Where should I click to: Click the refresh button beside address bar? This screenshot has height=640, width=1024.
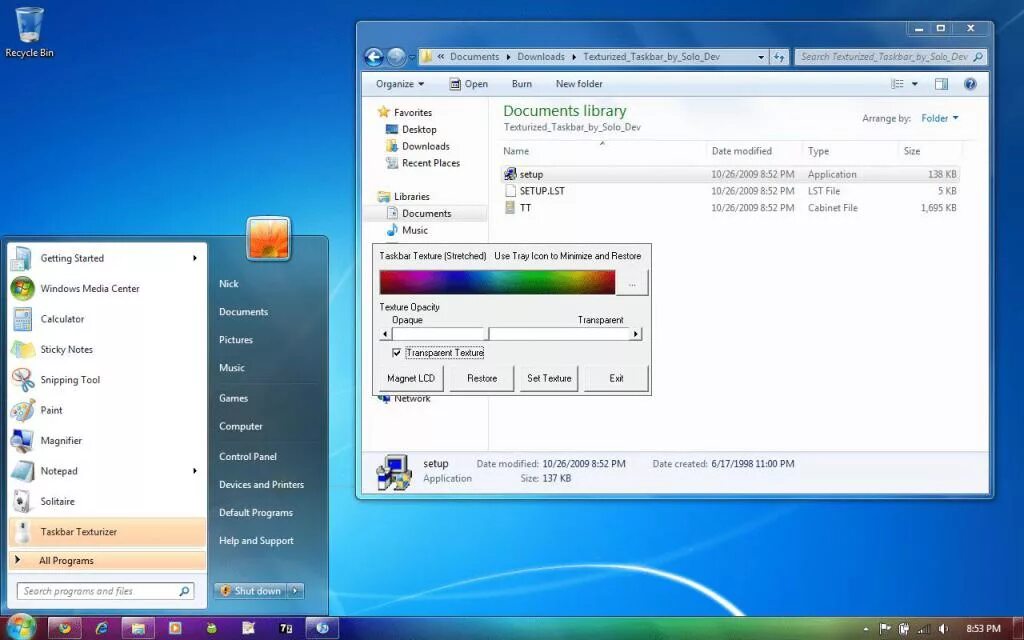779,57
